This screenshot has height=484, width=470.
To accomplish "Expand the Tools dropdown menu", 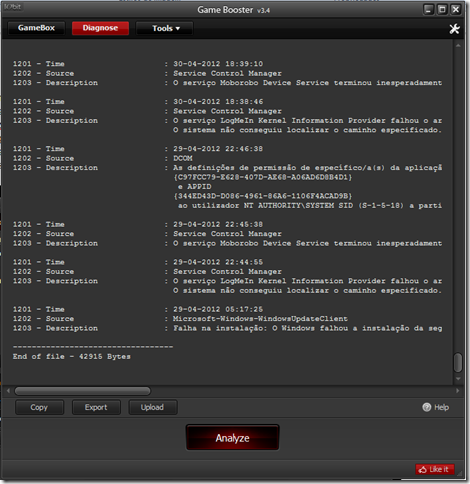I will click(x=164, y=28).
